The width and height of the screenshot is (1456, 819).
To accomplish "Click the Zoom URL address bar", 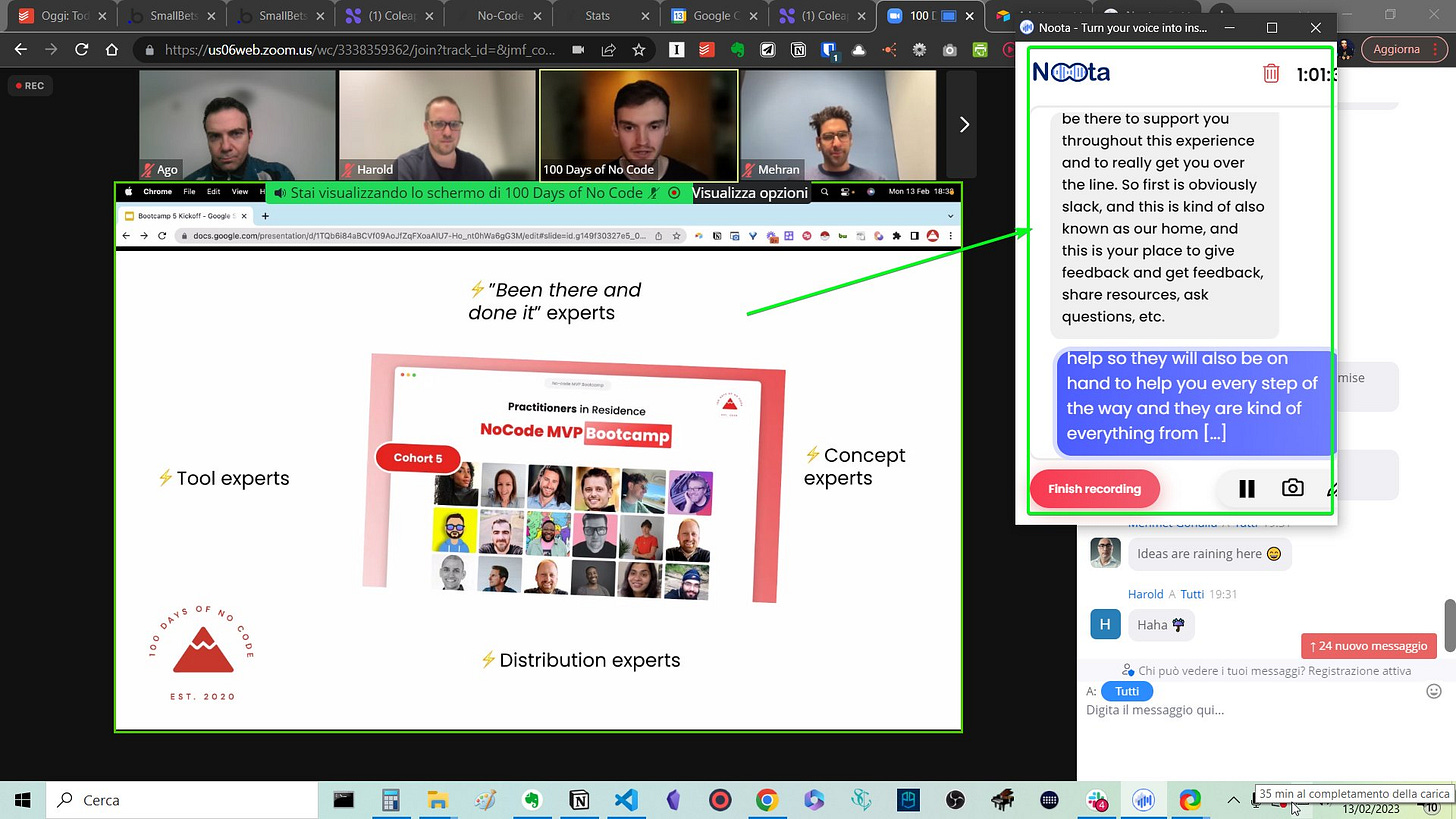I will click(x=360, y=50).
